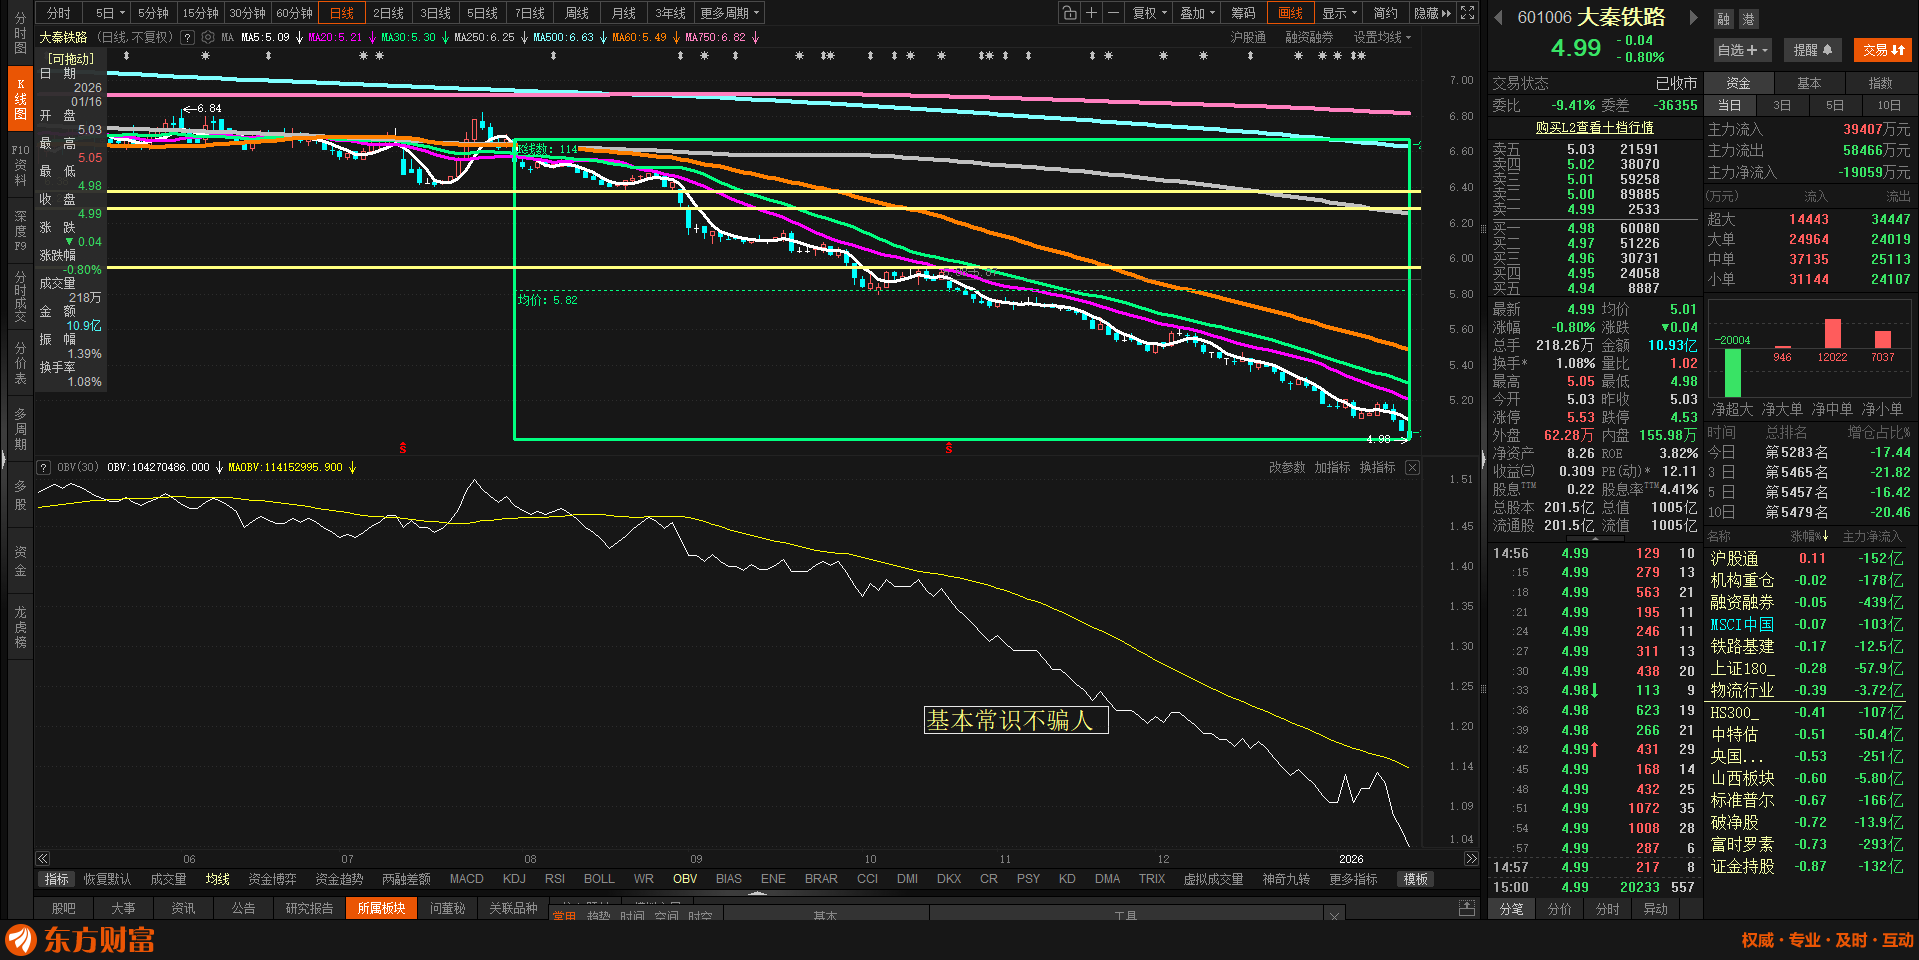Toggle 画线 drawing mode
The height and width of the screenshot is (960, 1919).
[1290, 13]
